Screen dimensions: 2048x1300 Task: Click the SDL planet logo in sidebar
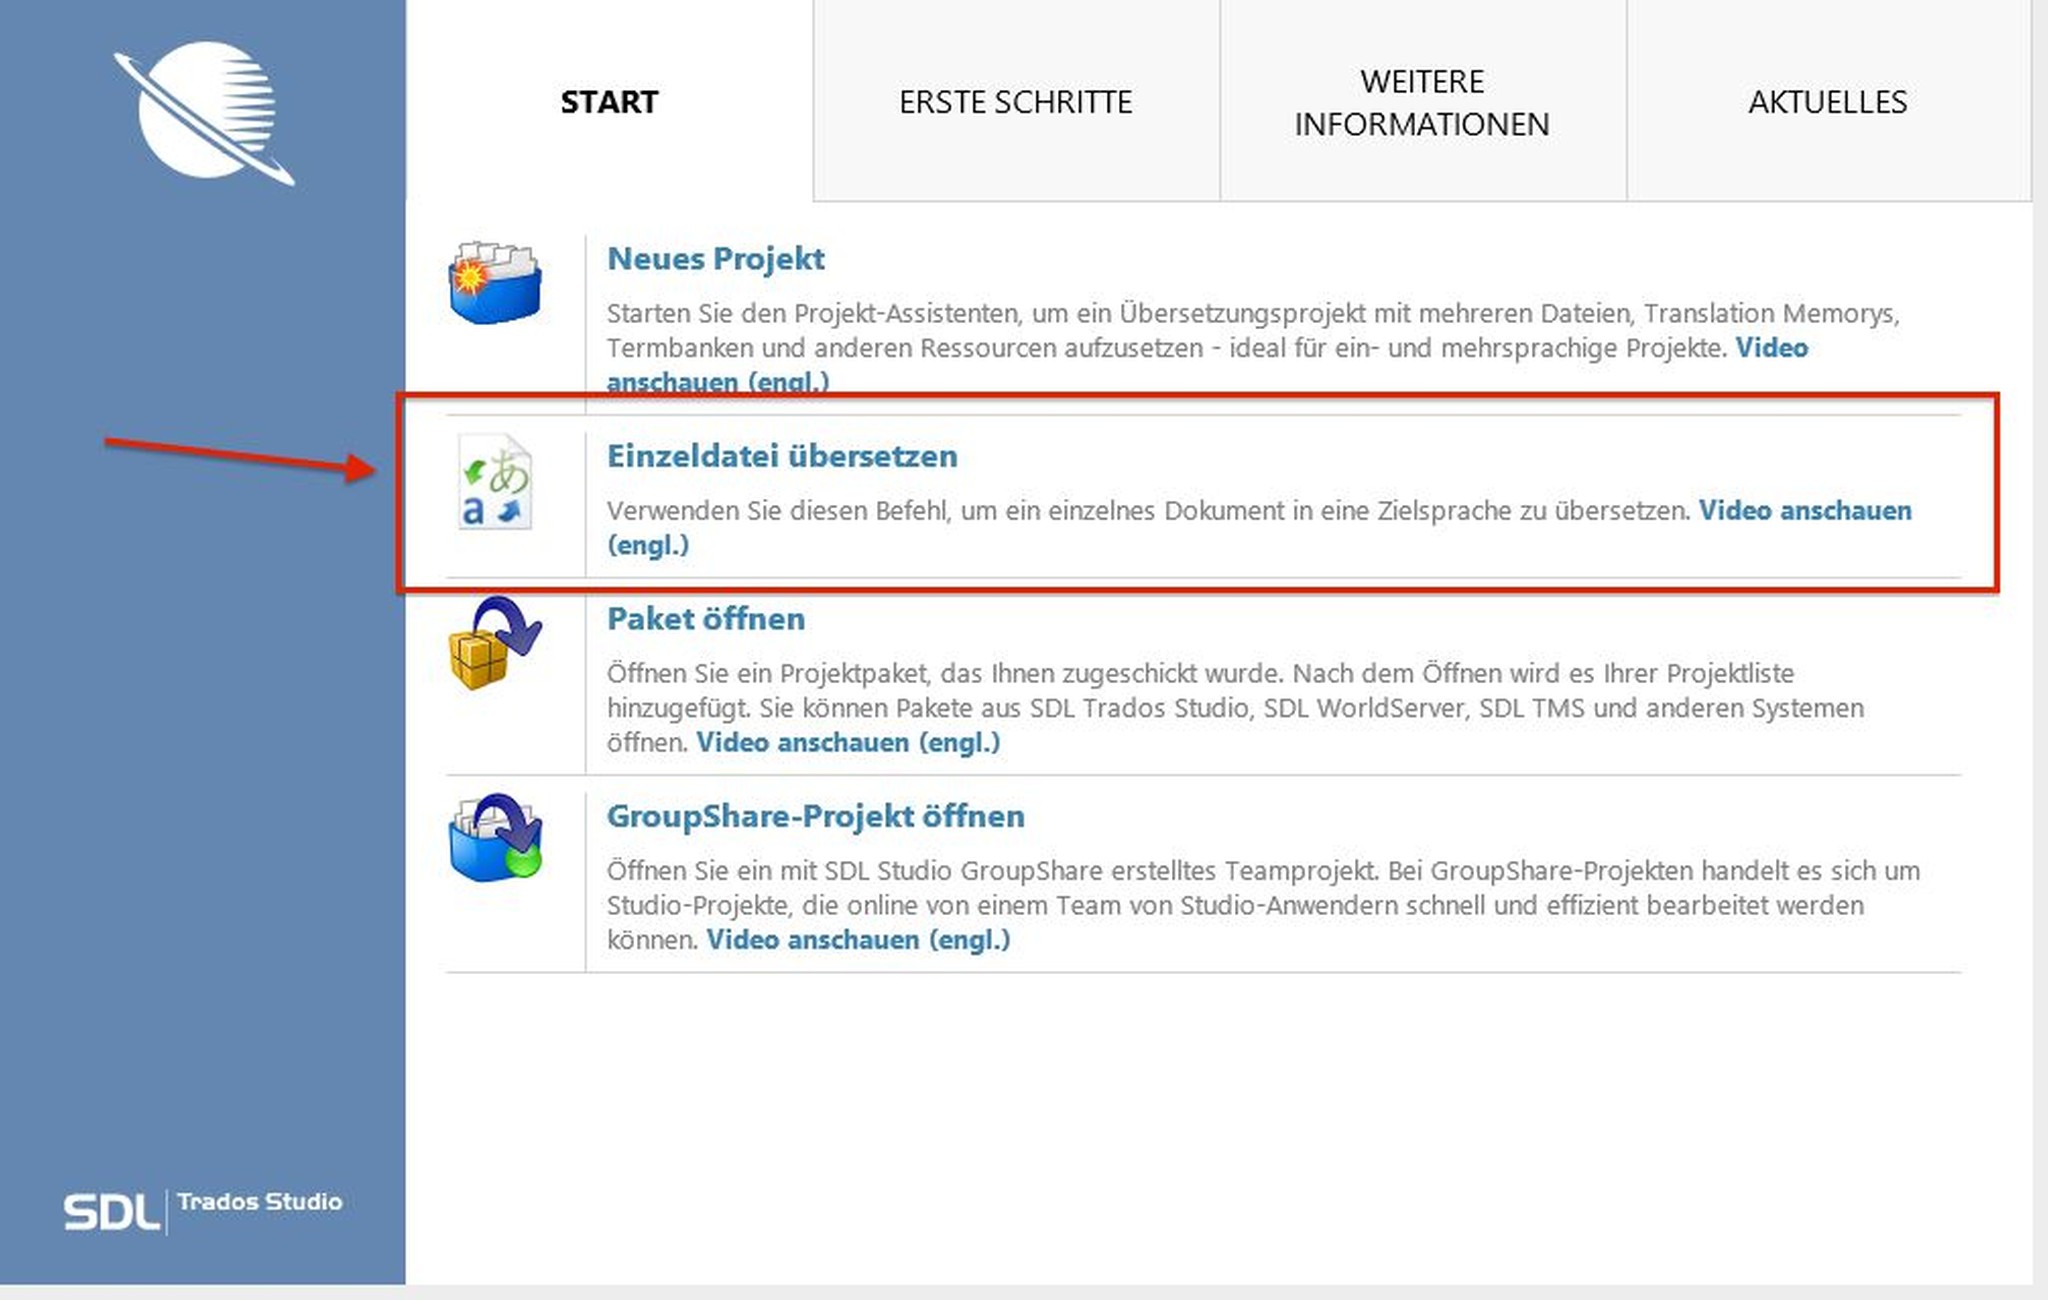(x=204, y=113)
